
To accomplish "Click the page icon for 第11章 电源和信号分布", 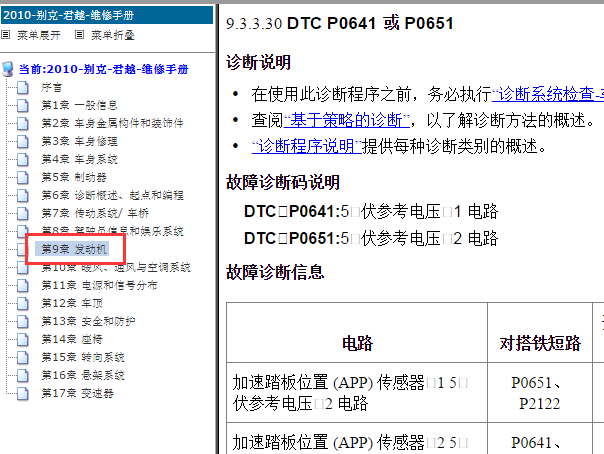I will 23,285.
